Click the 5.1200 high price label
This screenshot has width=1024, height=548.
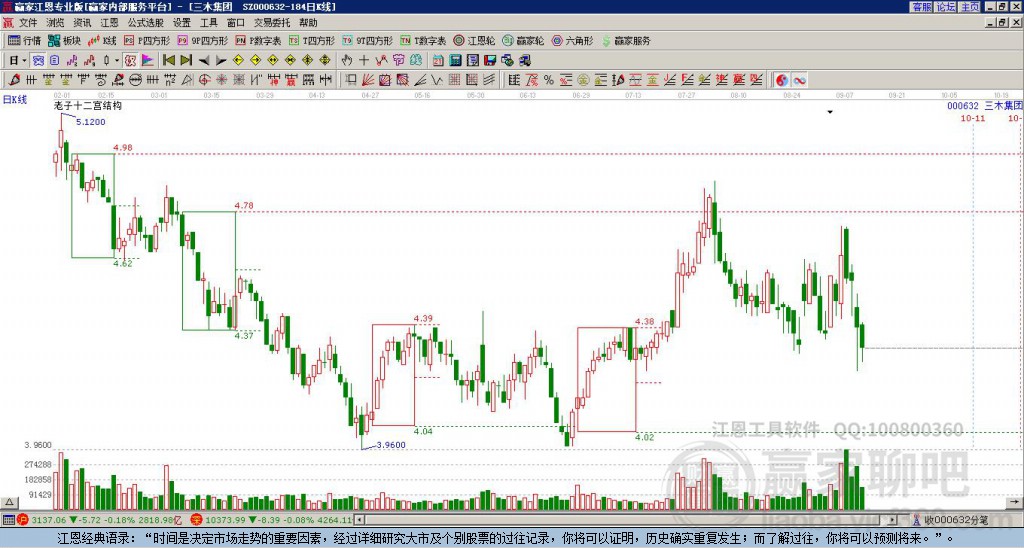[x=91, y=121]
